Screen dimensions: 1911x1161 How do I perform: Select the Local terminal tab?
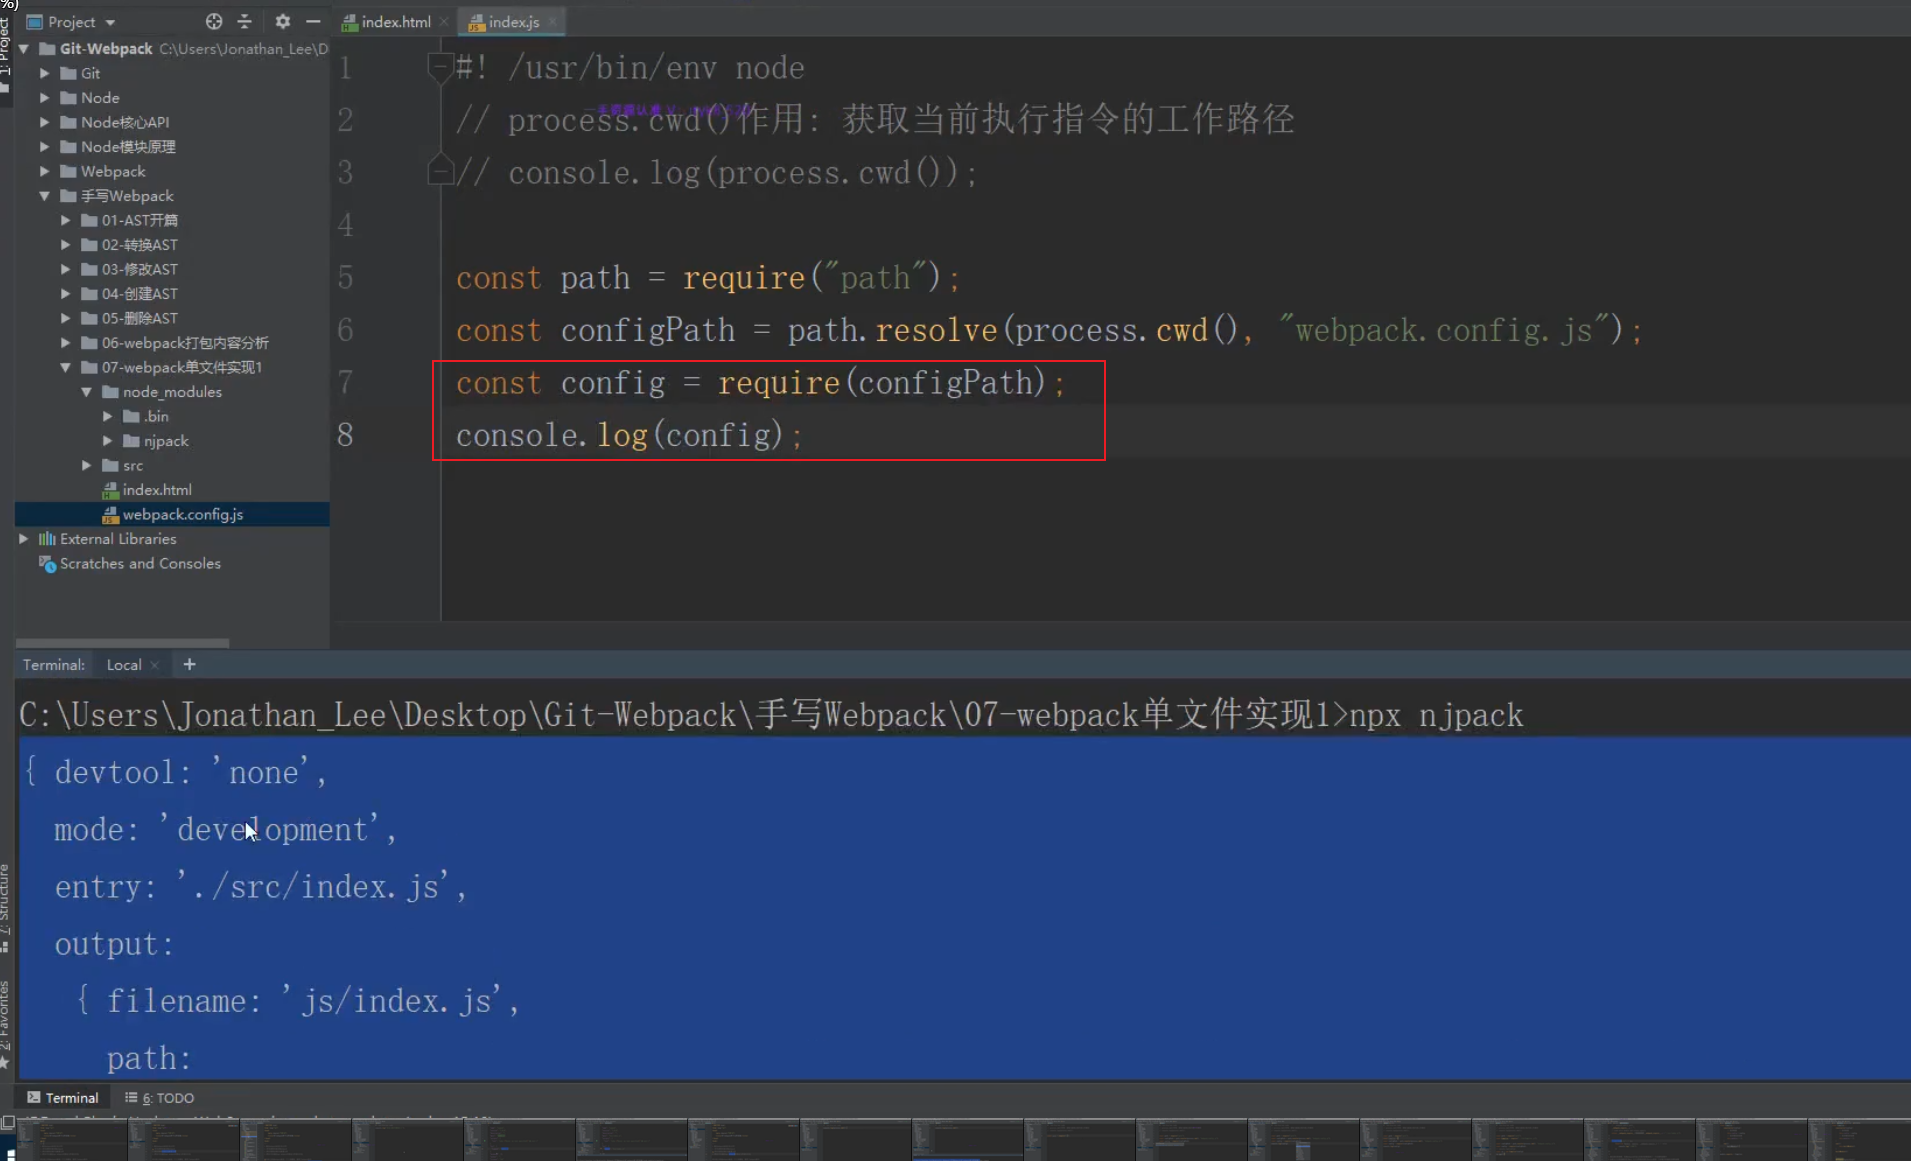point(124,664)
